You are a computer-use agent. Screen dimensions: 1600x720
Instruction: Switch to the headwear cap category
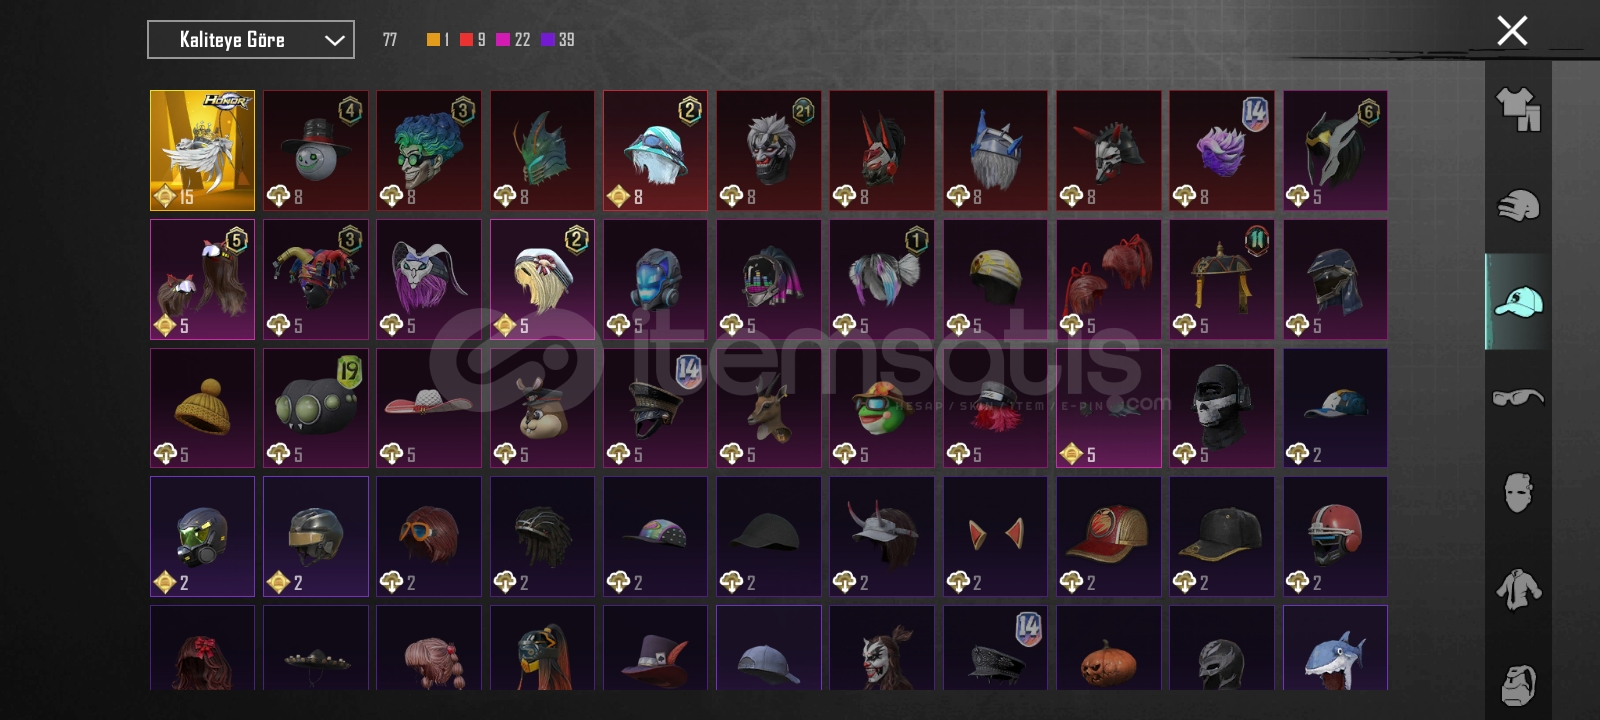click(x=1518, y=301)
